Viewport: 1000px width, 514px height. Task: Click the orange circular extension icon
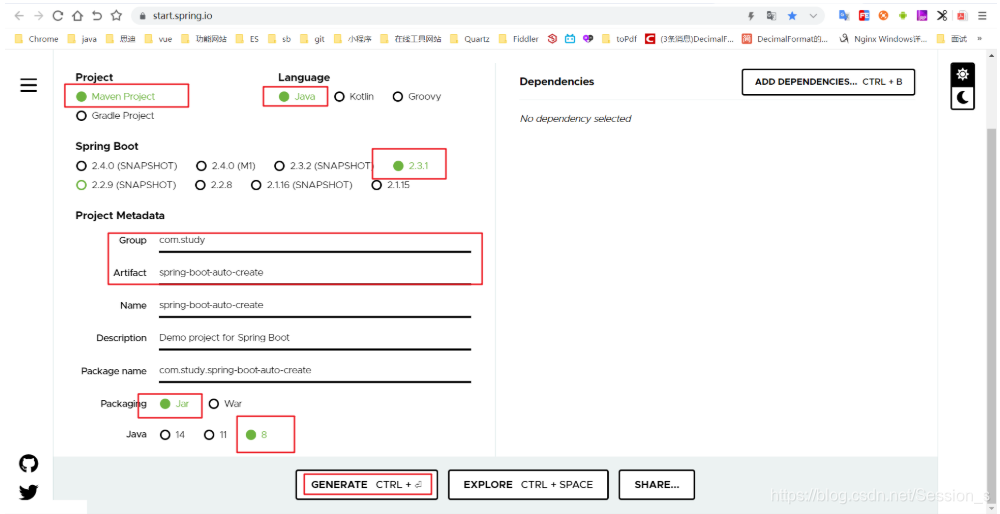coord(883,15)
